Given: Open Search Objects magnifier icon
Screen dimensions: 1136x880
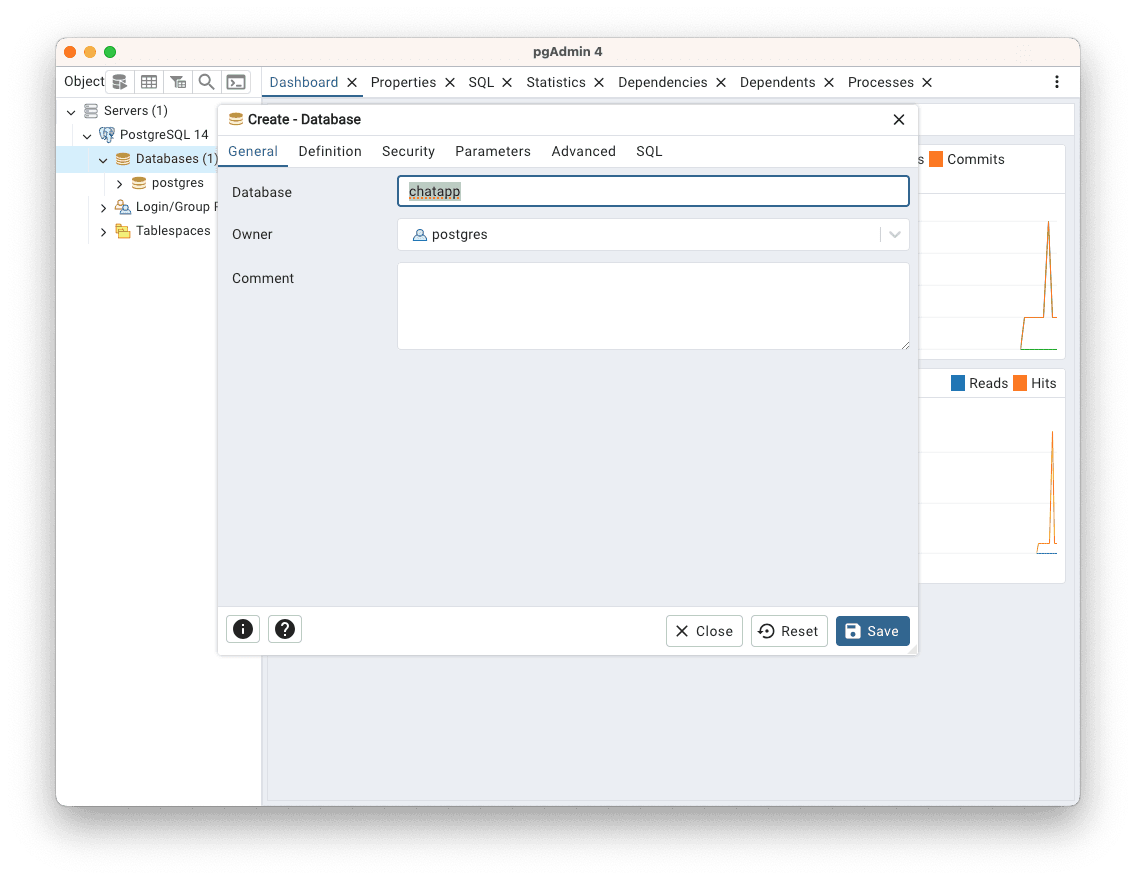Looking at the screenshot, I should 206,82.
